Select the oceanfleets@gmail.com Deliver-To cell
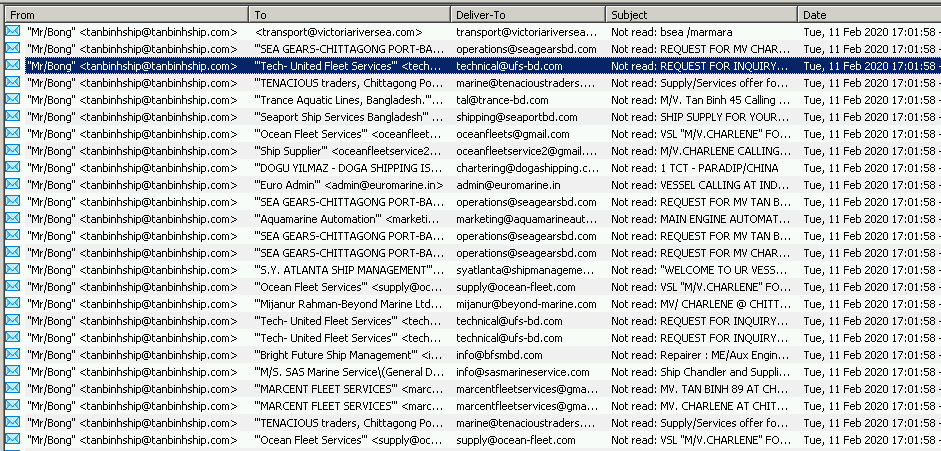The height and width of the screenshot is (451, 941). point(513,134)
